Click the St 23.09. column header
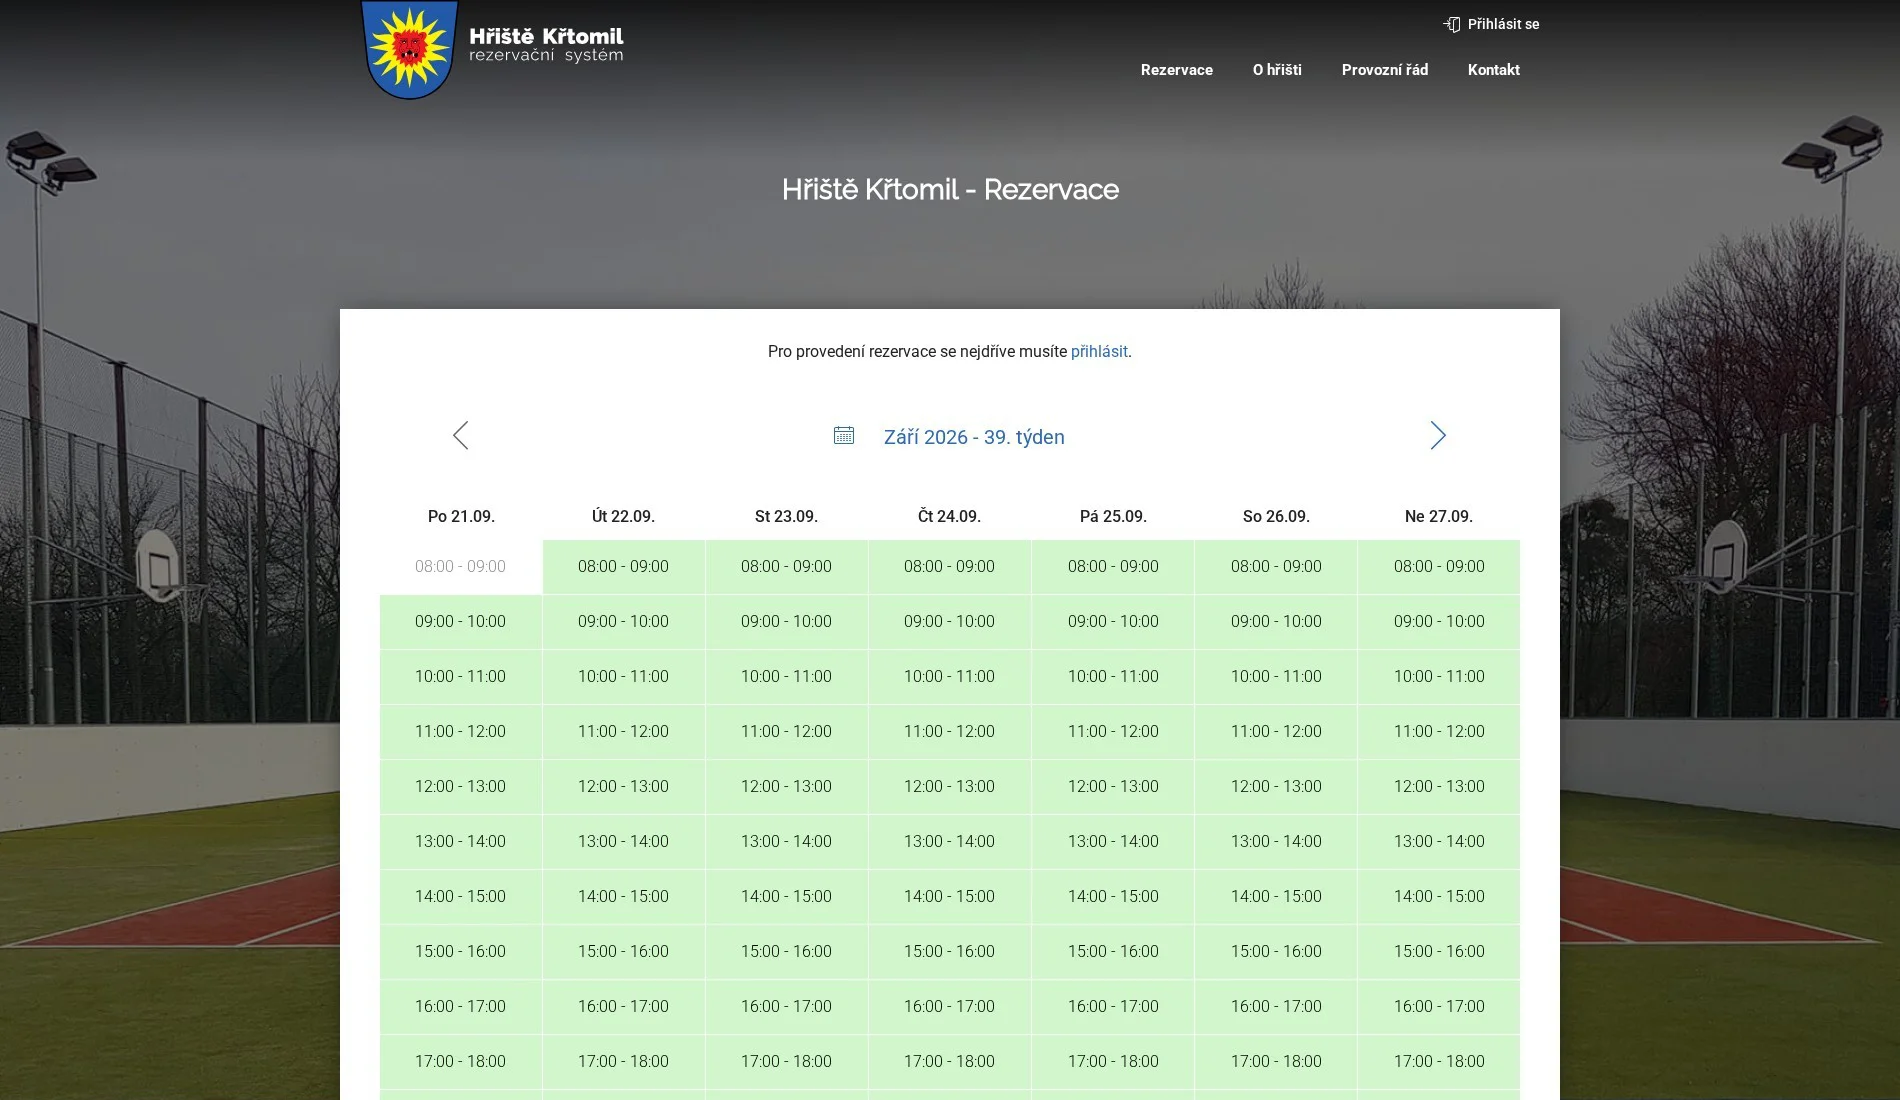Image resolution: width=1900 pixels, height=1100 pixels. pos(787,517)
